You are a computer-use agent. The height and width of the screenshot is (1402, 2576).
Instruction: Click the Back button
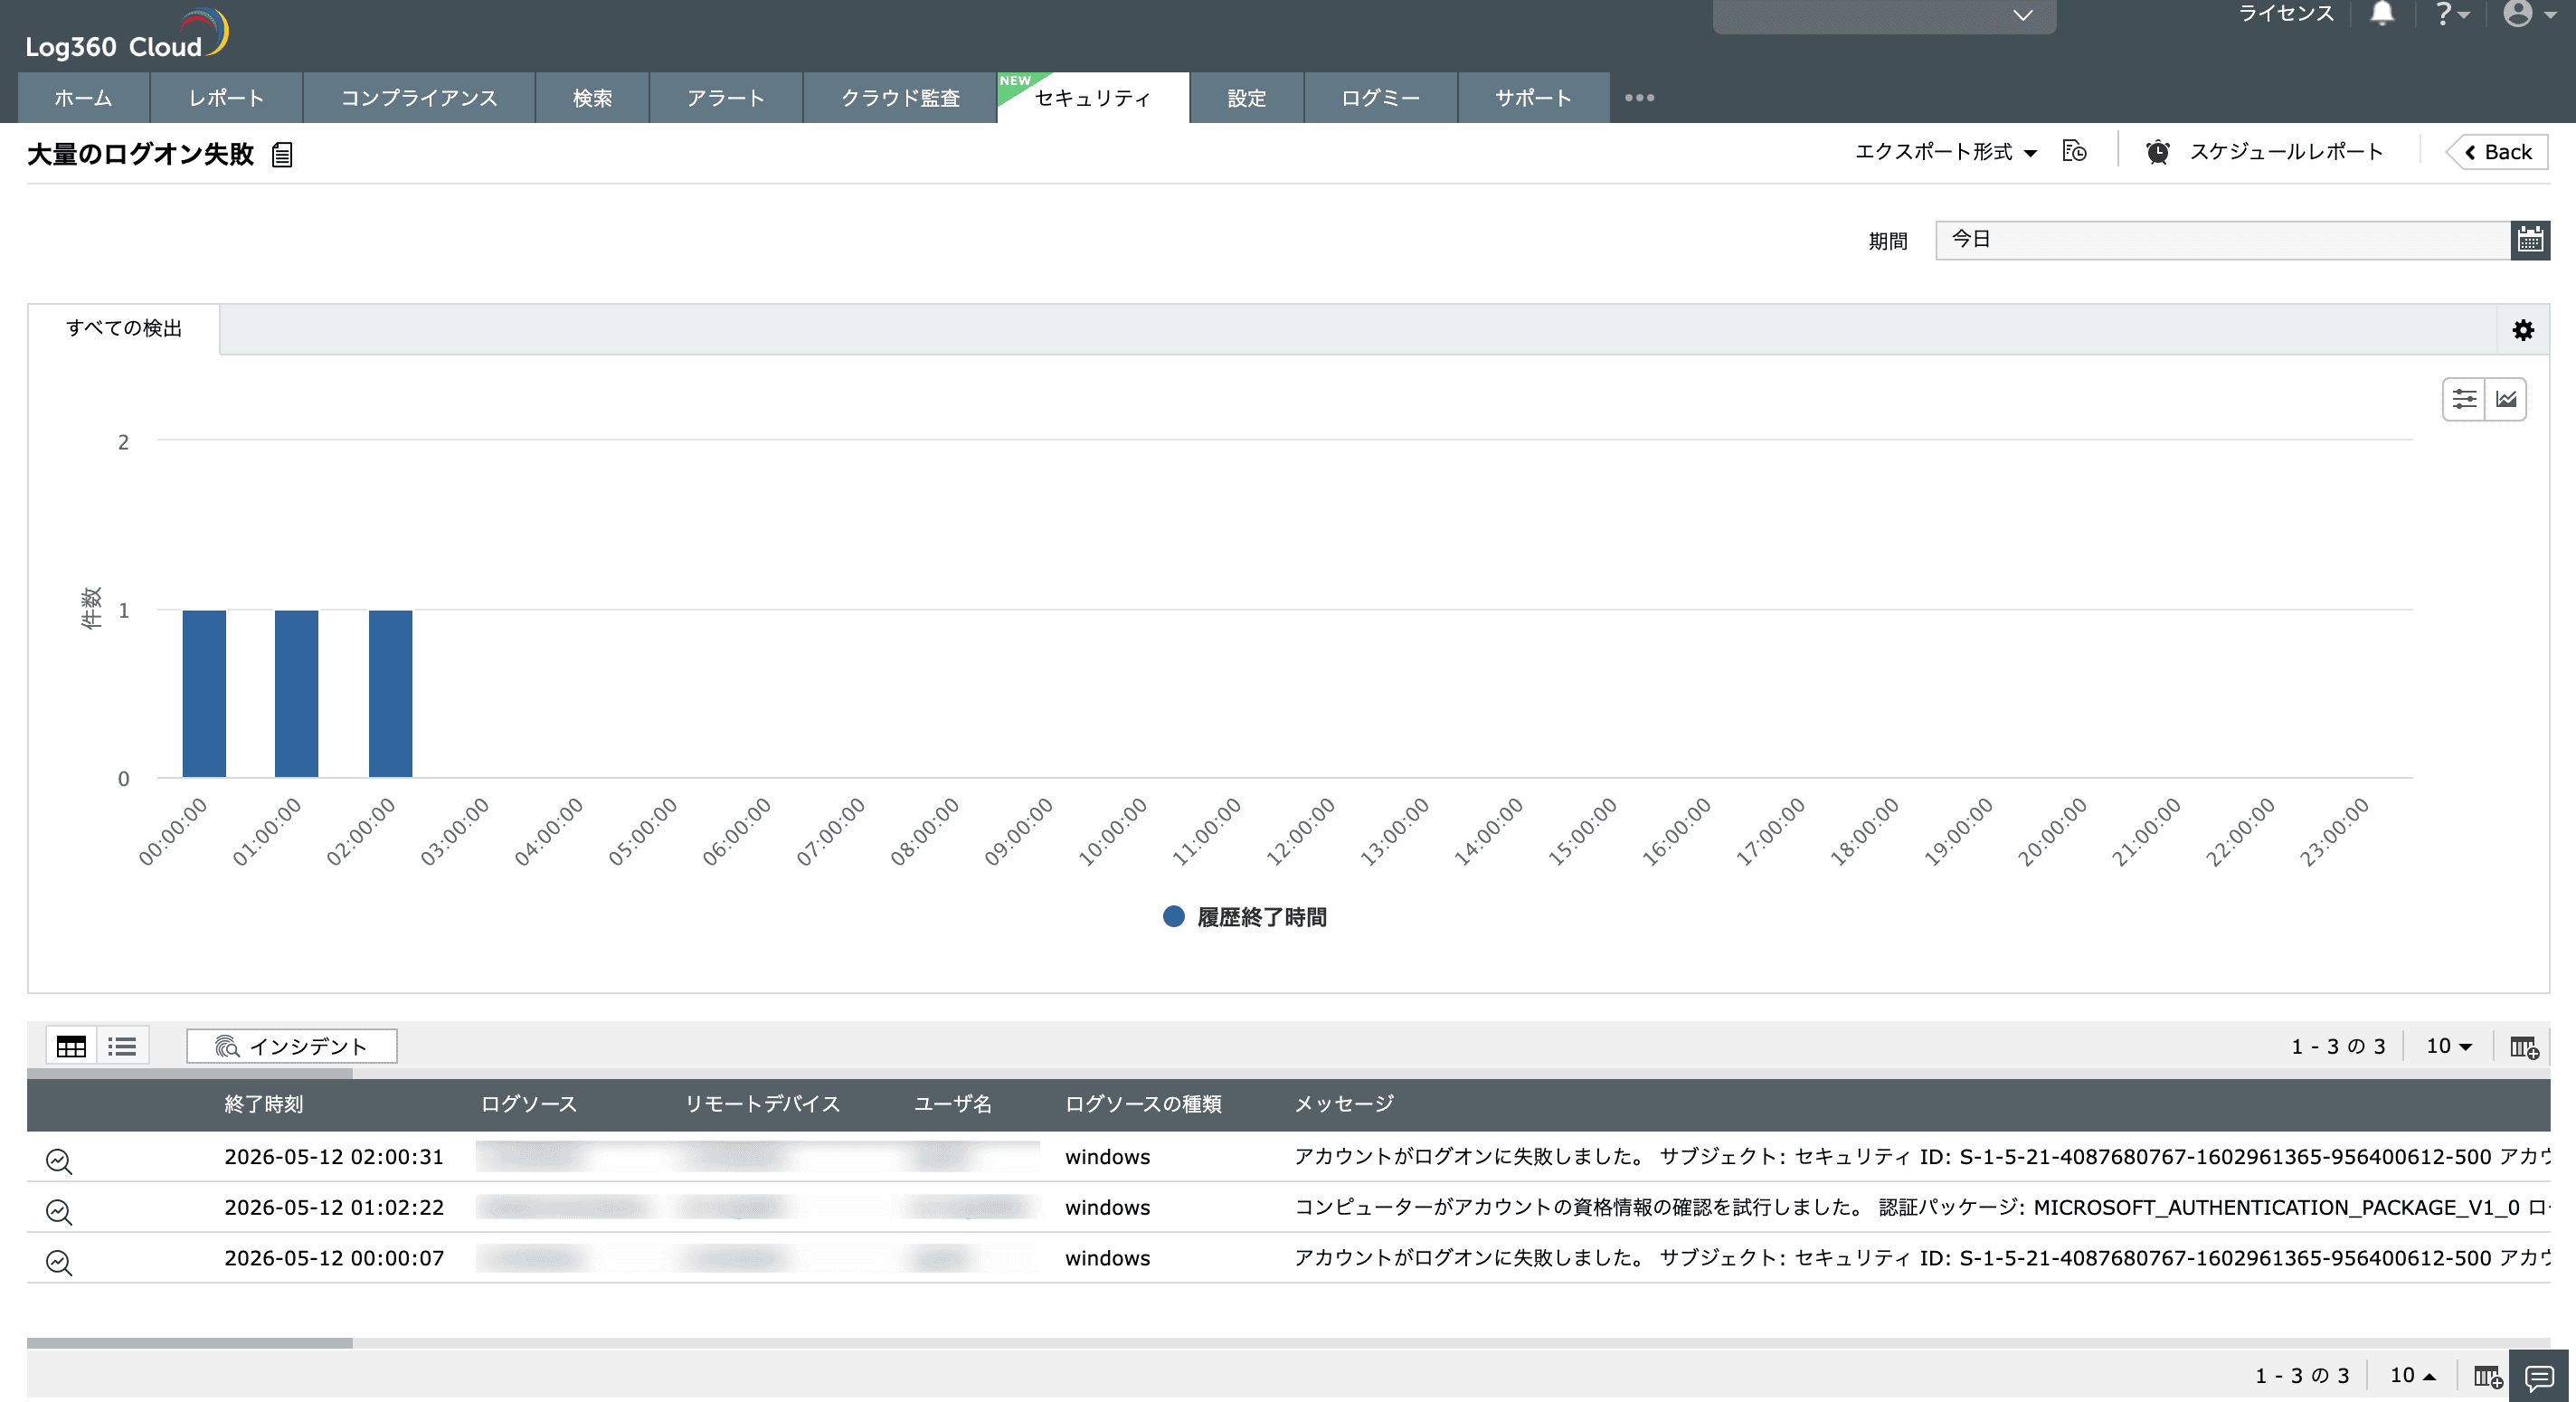2497,152
